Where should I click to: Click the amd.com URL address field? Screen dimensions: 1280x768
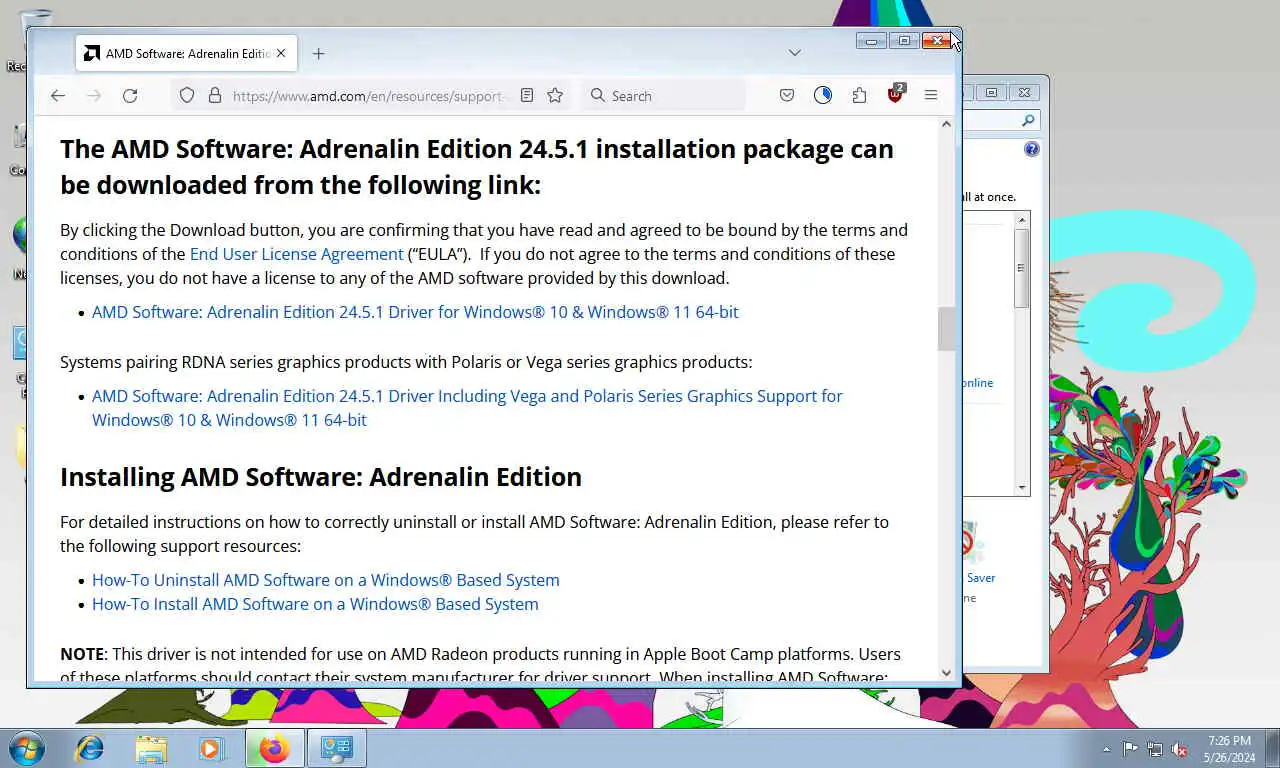pyautogui.click(x=368, y=96)
